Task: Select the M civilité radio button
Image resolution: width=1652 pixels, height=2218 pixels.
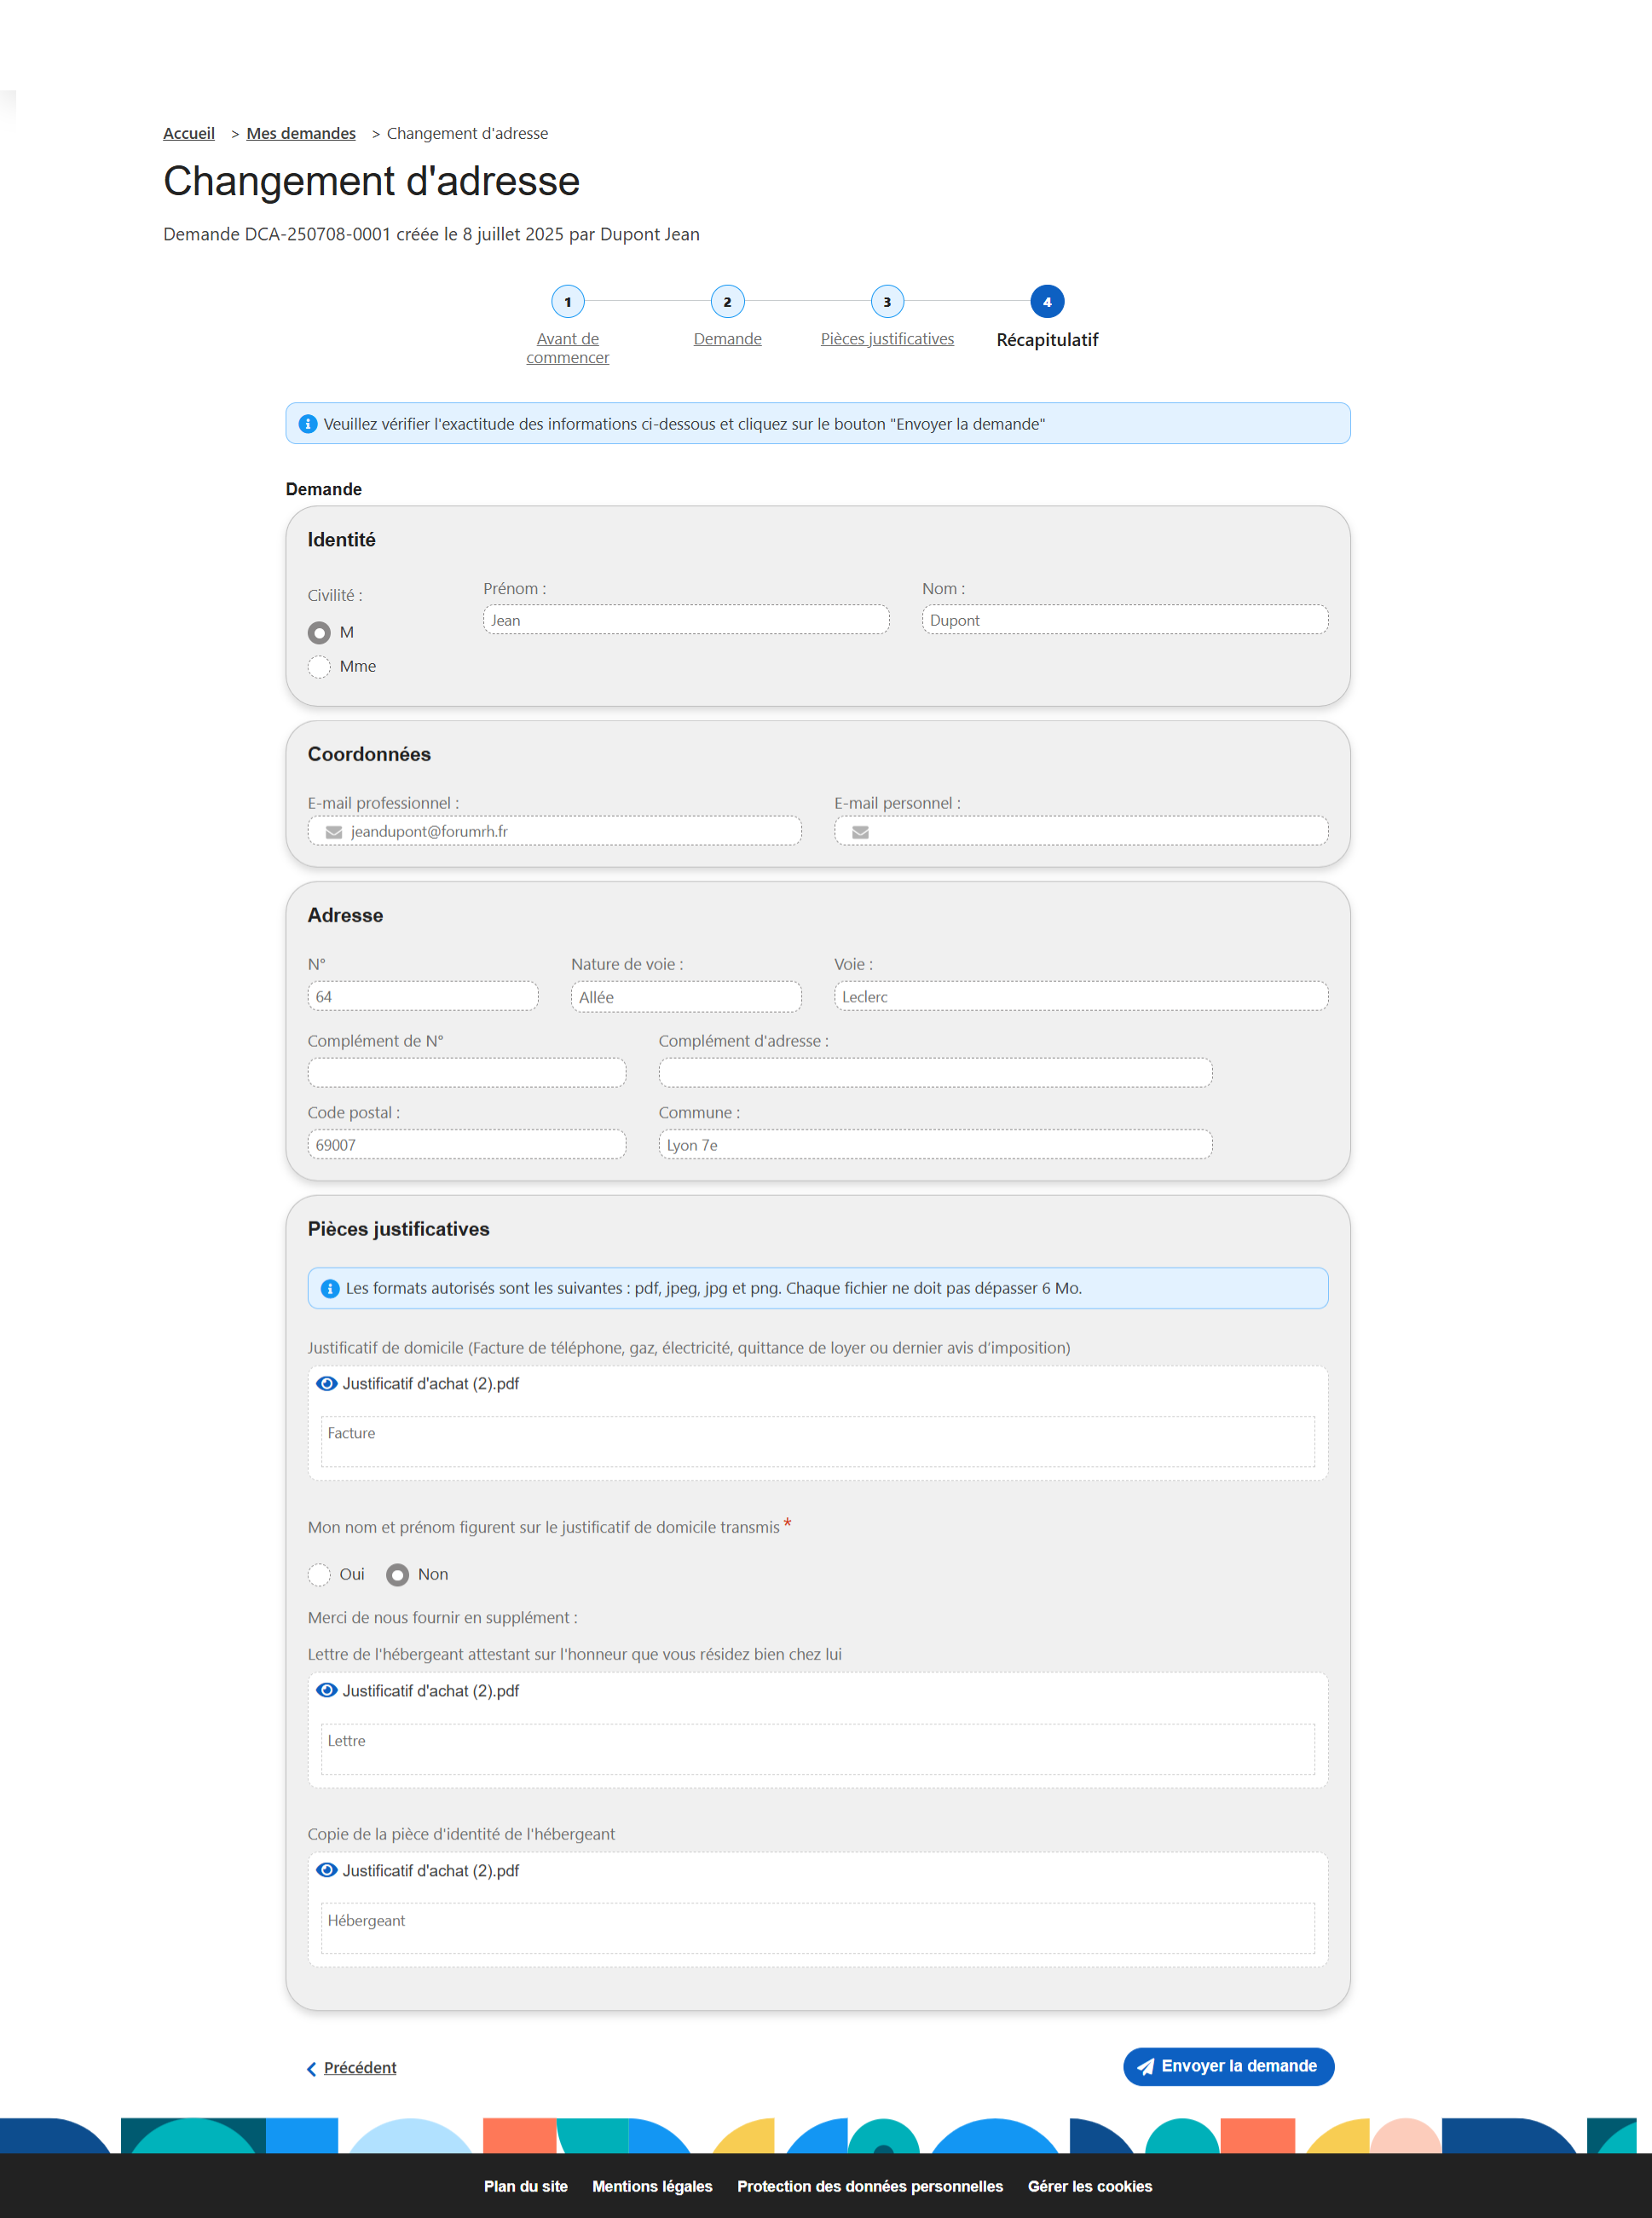Action: pyautogui.click(x=319, y=633)
